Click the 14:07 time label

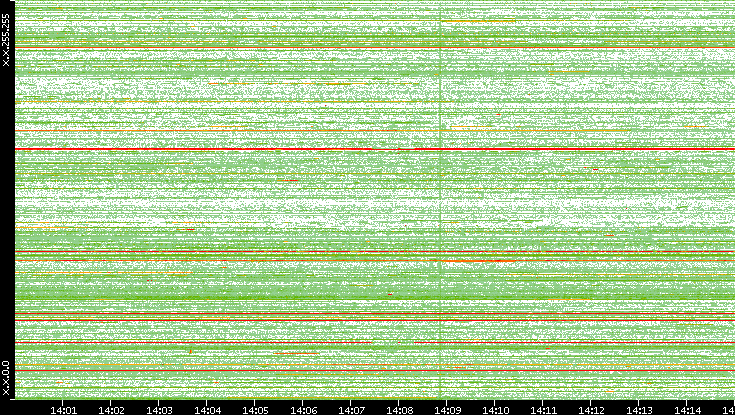pyautogui.click(x=351, y=410)
